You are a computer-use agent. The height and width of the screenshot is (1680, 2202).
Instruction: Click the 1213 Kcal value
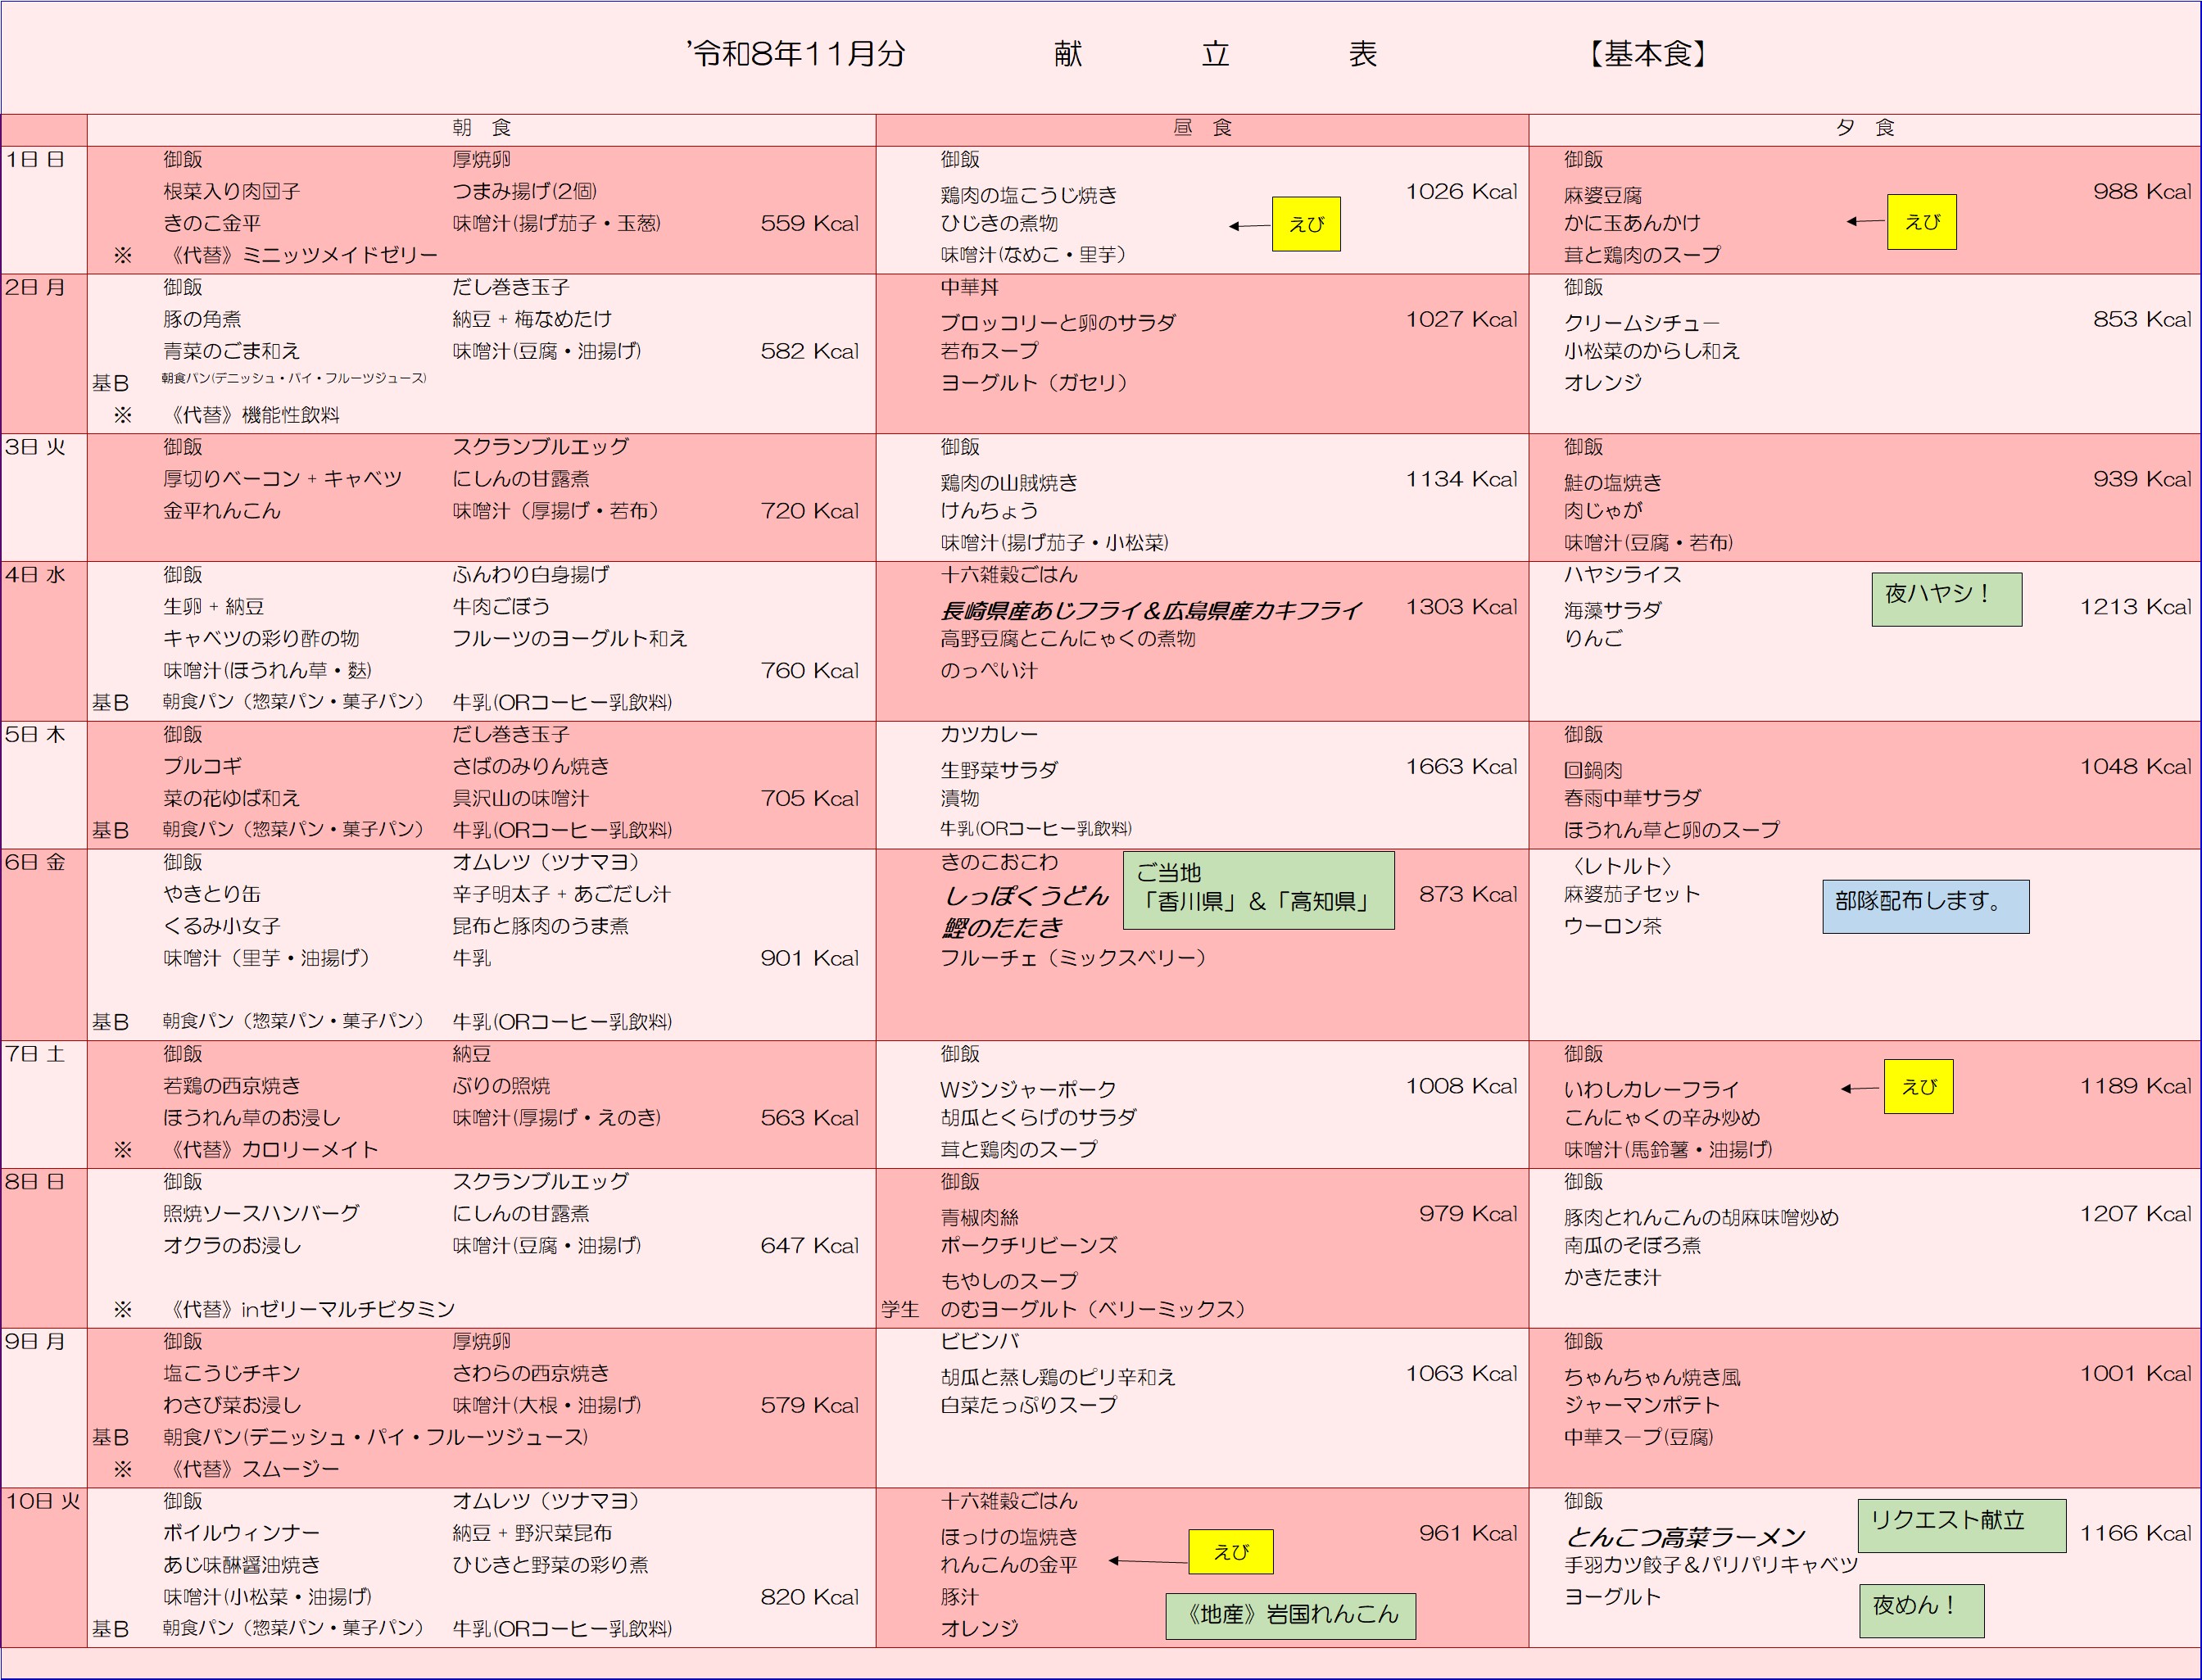click(2135, 606)
